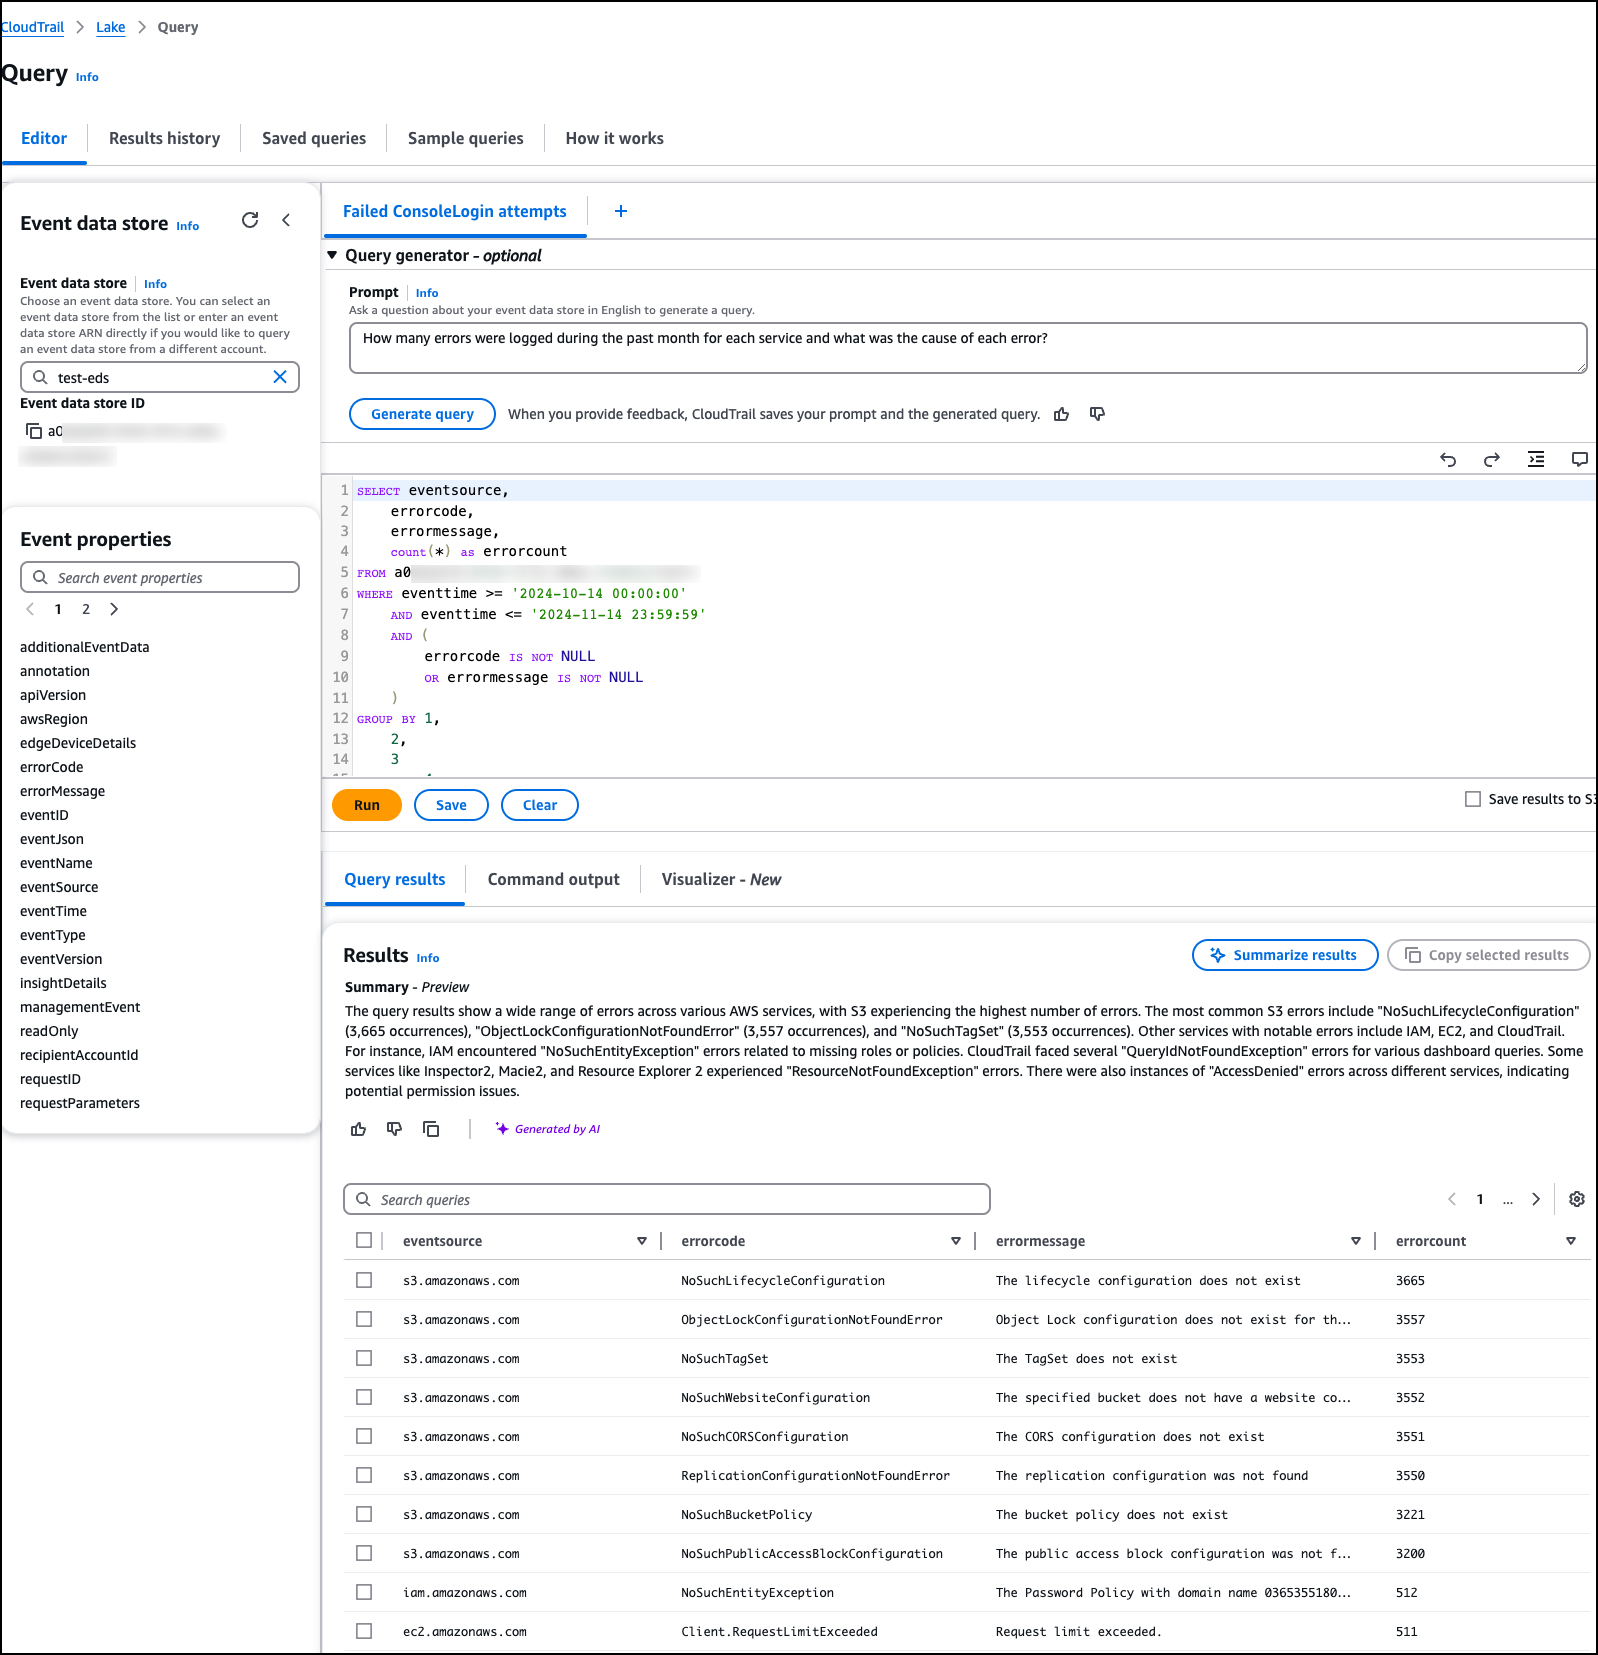
Task: Go to next event properties page
Action: (x=114, y=609)
